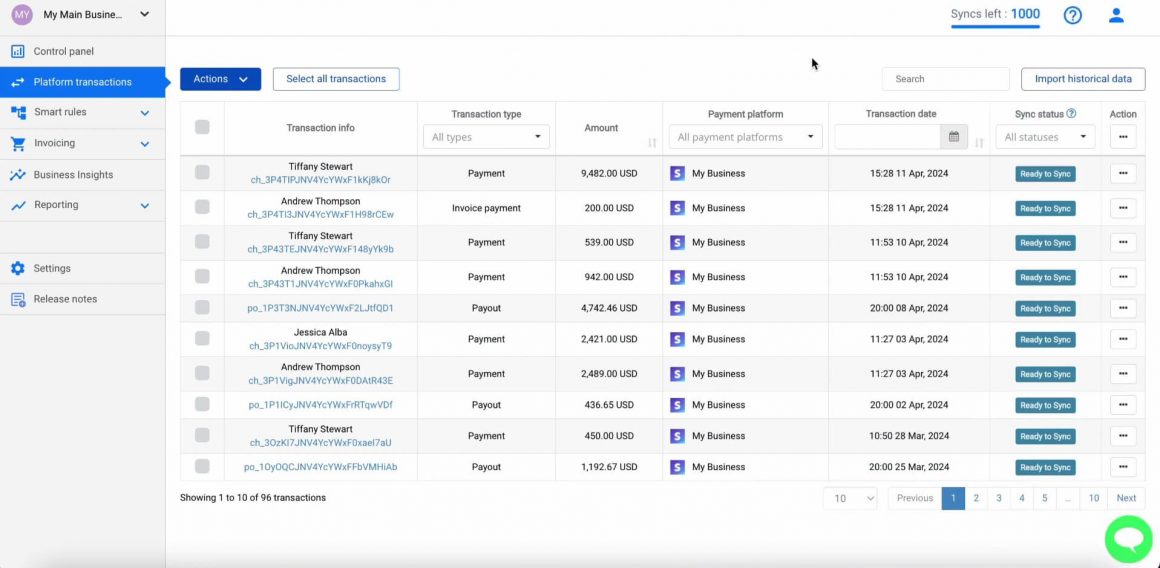Jump to pagination page 10
This screenshot has width=1160, height=568.
click(1093, 498)
